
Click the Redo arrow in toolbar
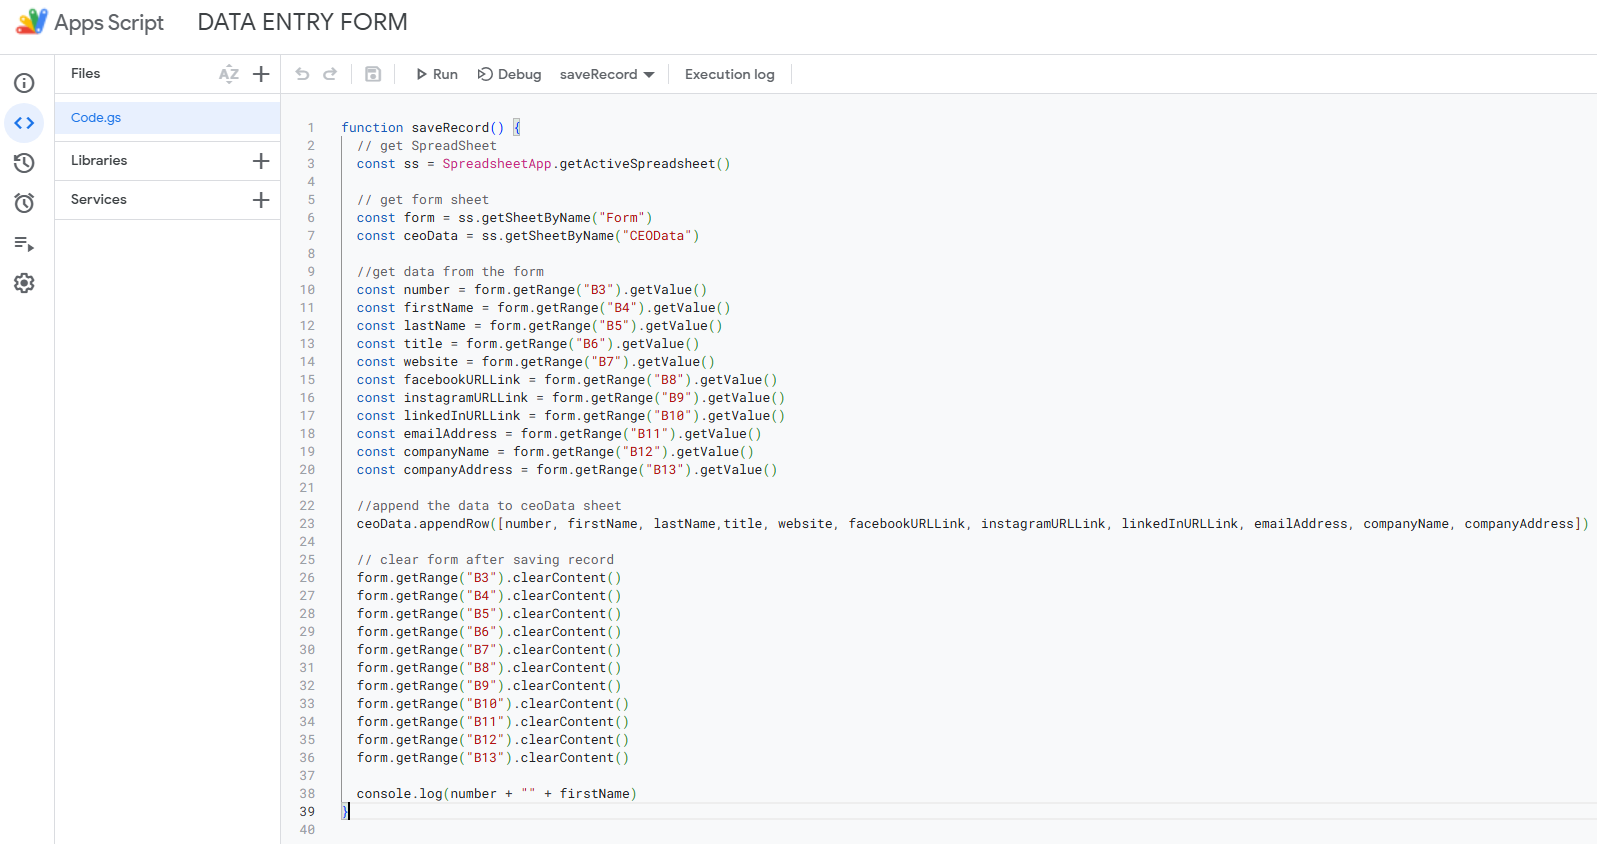(330, 74)
